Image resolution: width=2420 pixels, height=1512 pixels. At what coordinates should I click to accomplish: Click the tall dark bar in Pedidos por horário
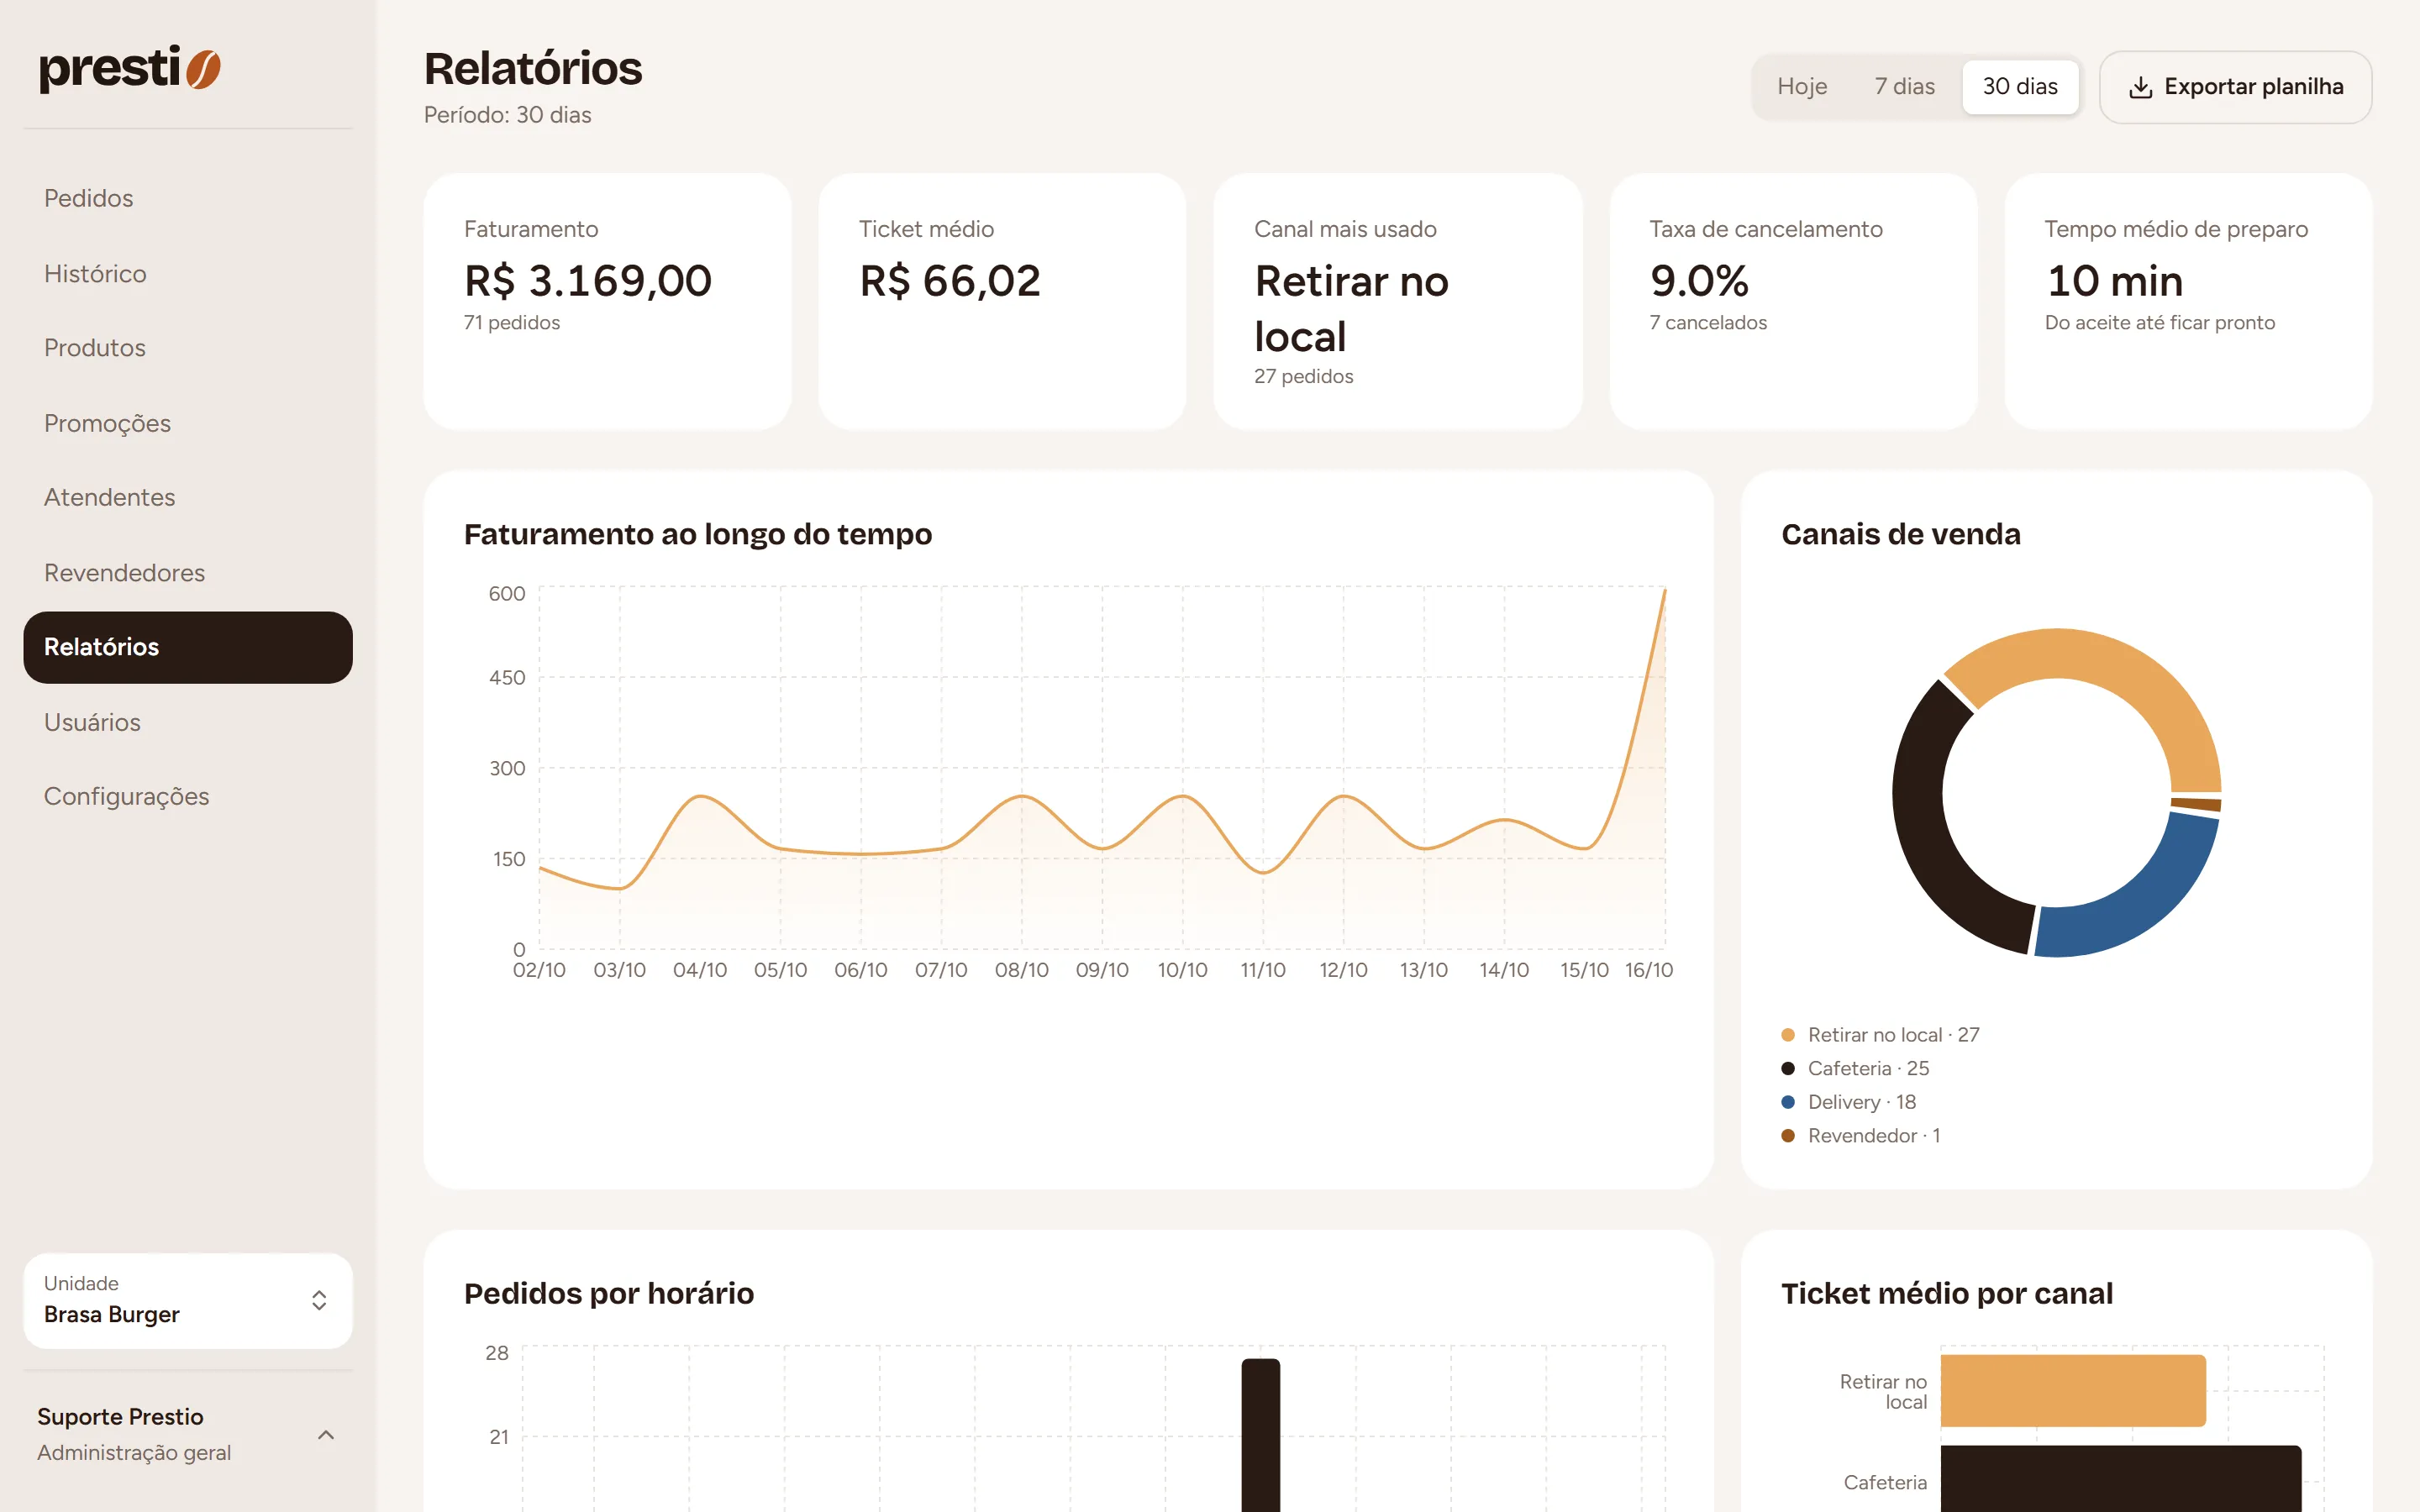tap(1260, 1435)
